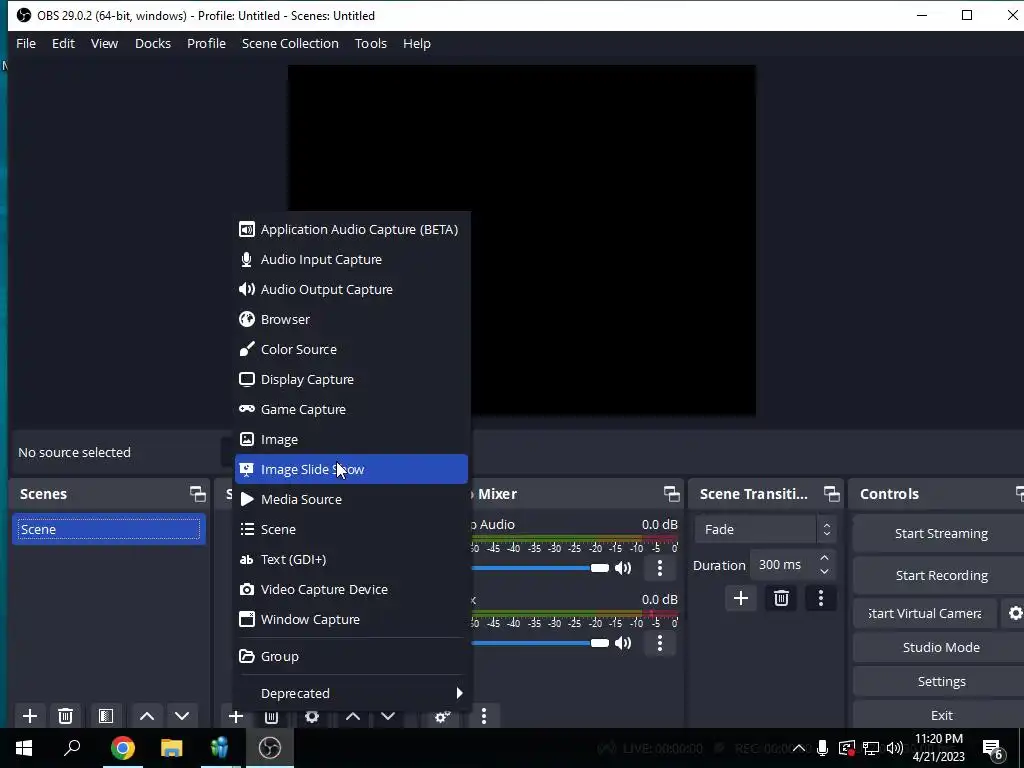Viewport: 1024px width, 768px height.
Task: Pick Scene from the sources menu
Action: point(351,530)
